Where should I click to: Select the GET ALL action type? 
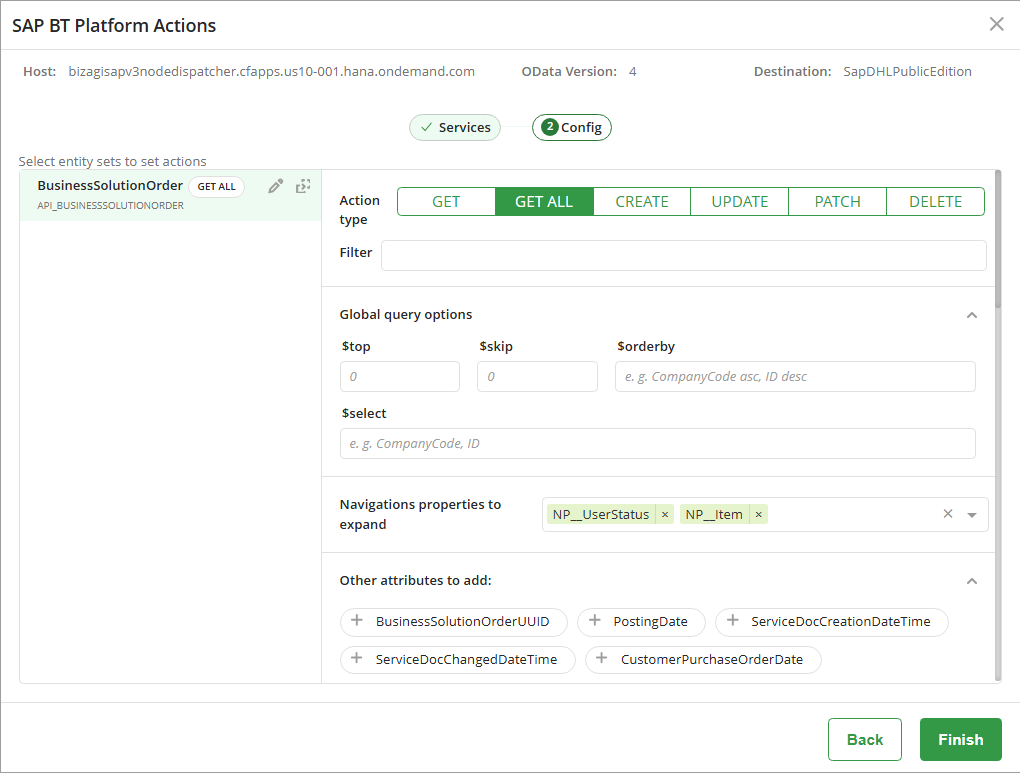pos(544,202)
